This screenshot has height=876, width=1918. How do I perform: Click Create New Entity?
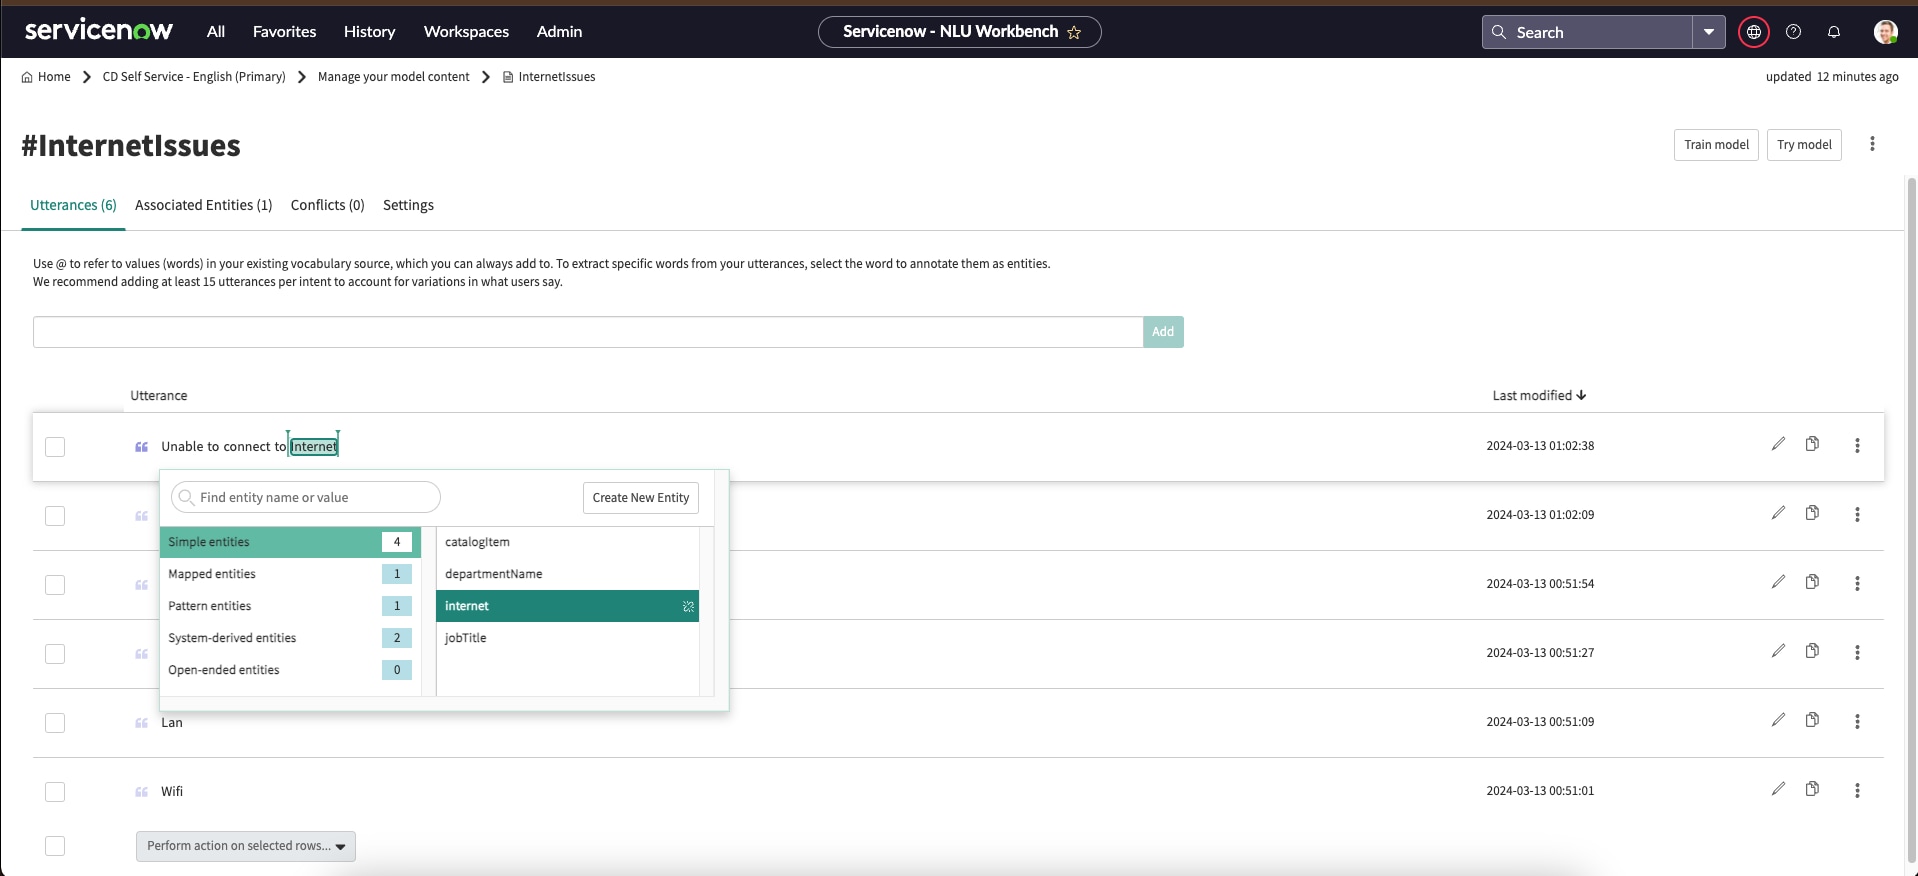coord(640,498)
